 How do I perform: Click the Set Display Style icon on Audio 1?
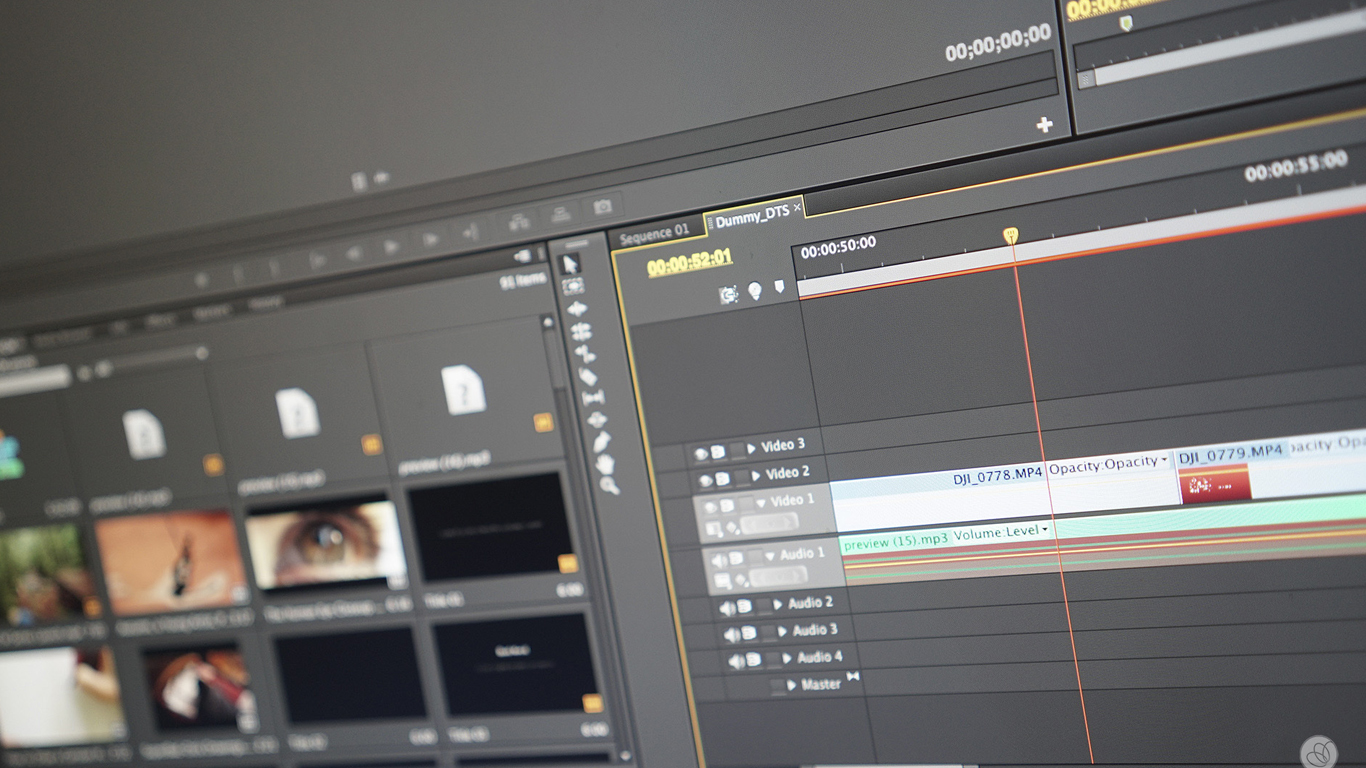722,581
